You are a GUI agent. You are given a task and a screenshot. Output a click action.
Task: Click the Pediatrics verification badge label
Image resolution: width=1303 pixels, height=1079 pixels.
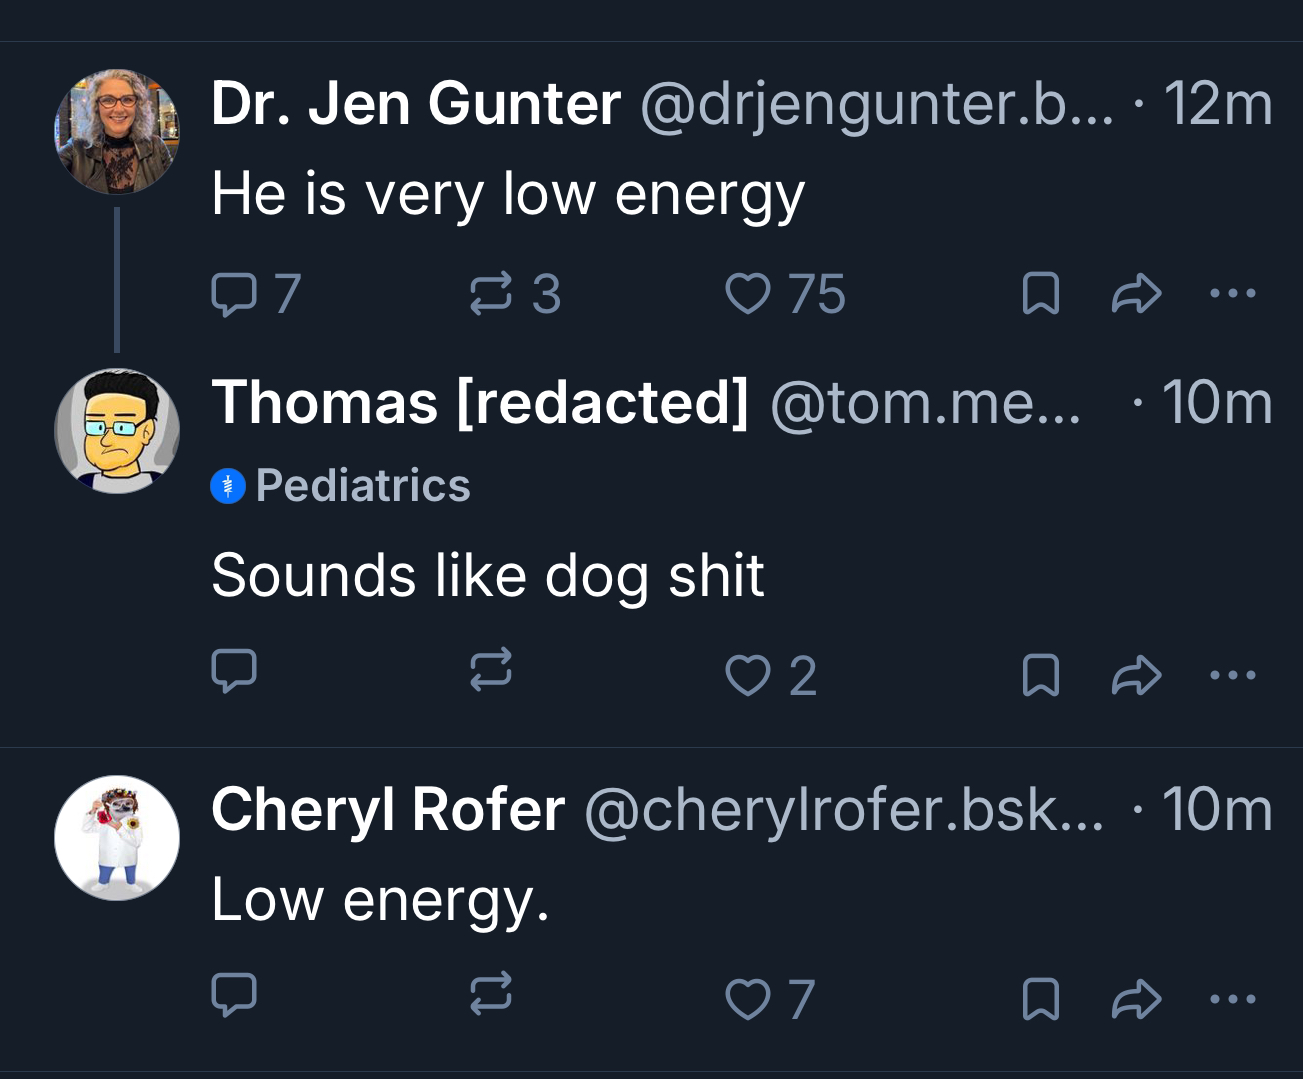click(362, 486)
